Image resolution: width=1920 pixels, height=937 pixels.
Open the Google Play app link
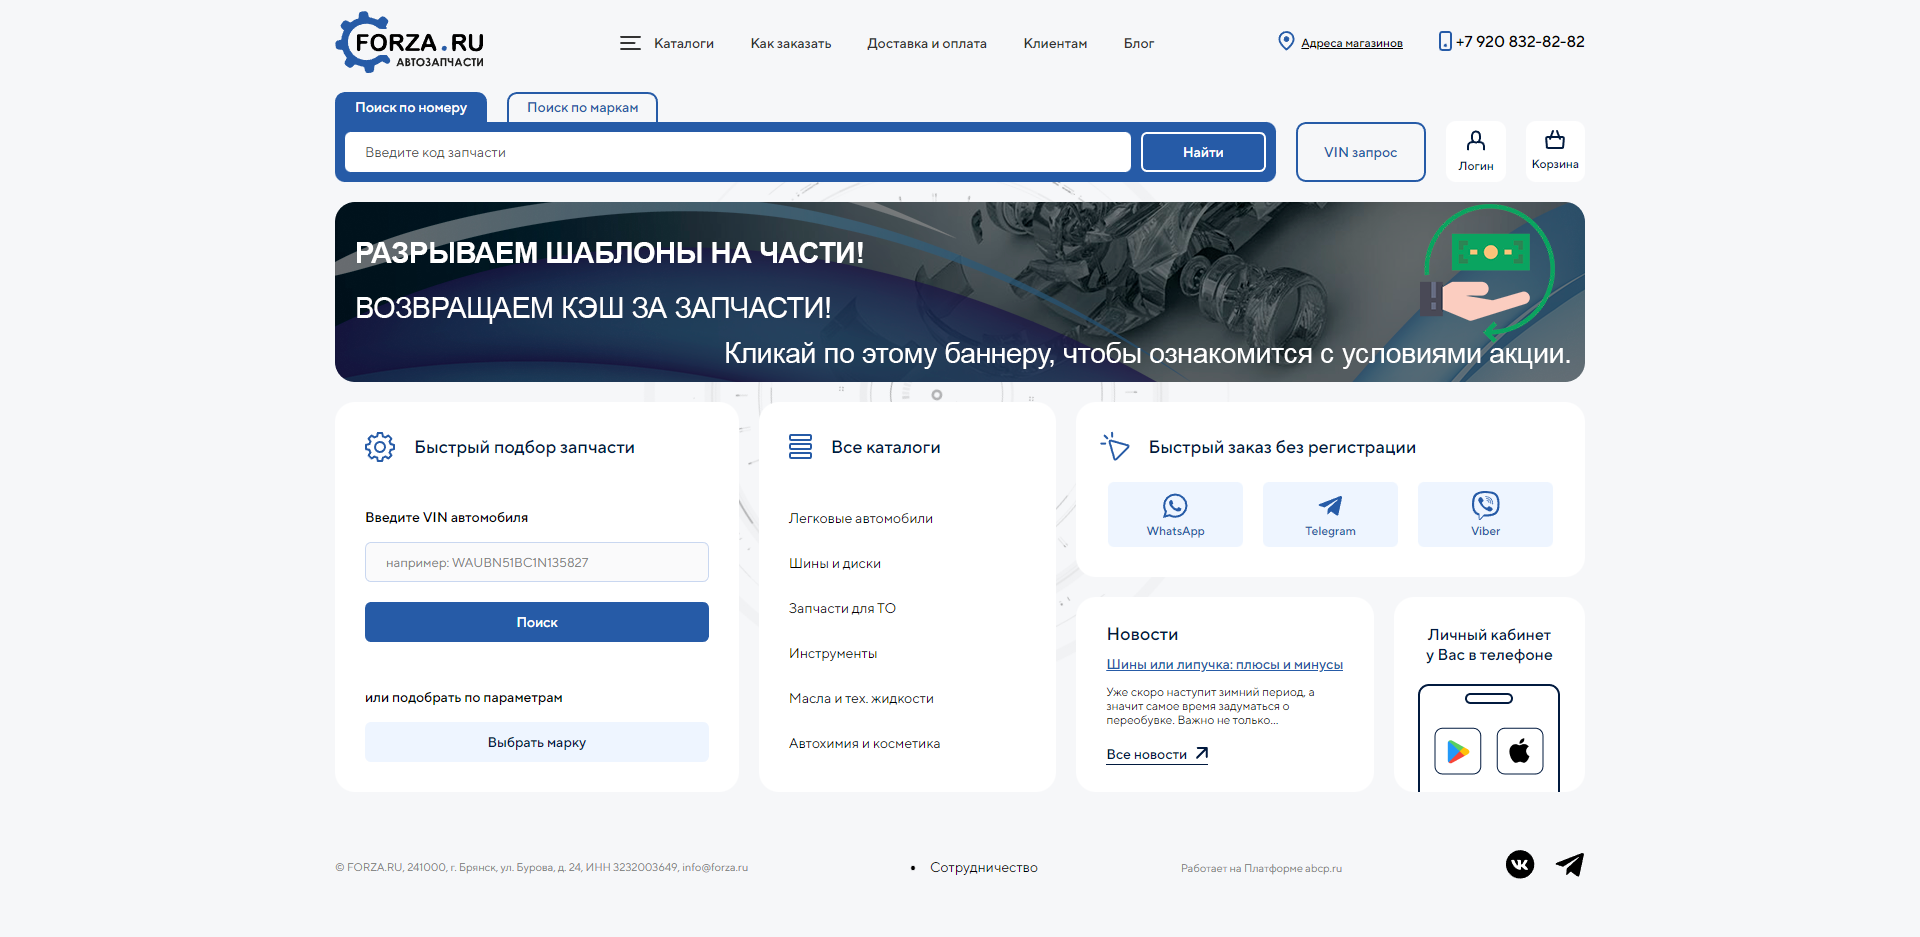click(1457, 751)
